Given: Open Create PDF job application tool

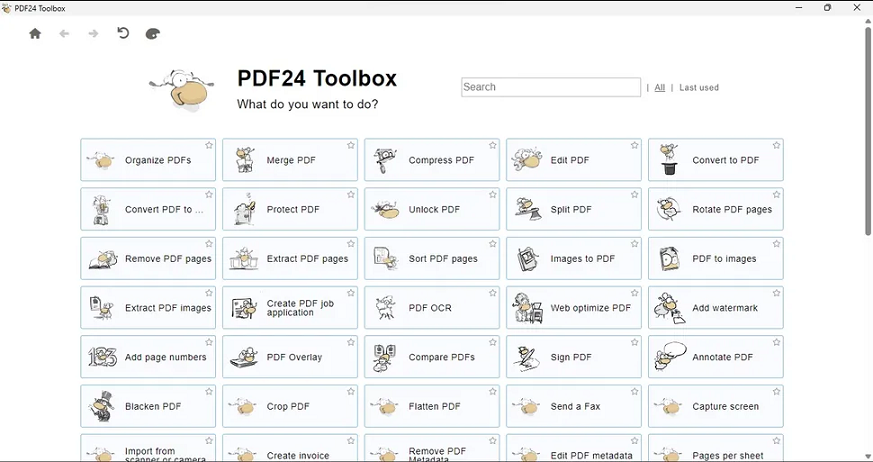Looking at the screenshot, I should tap(290, 308).
